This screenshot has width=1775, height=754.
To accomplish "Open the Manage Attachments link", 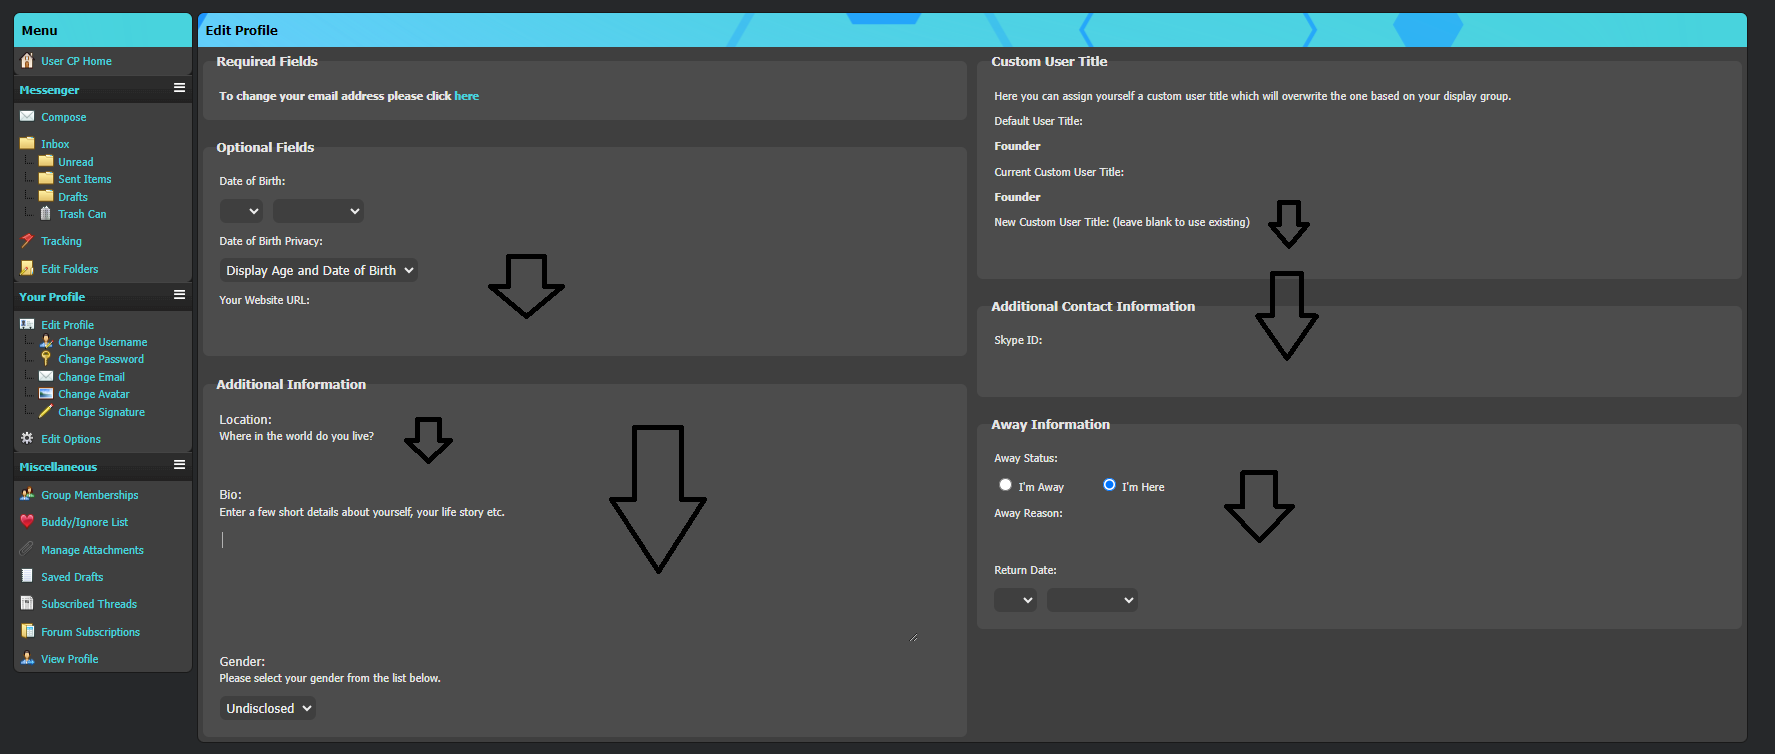I will tap(93, 550).
